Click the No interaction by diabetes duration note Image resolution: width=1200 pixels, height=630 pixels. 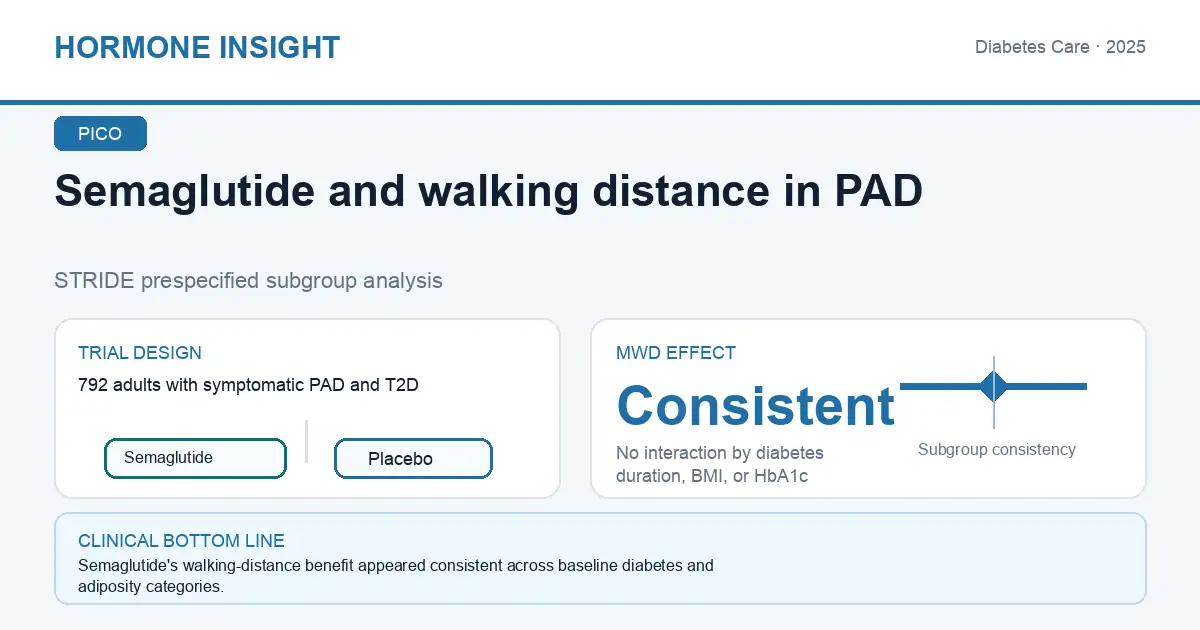coord(719,465)
